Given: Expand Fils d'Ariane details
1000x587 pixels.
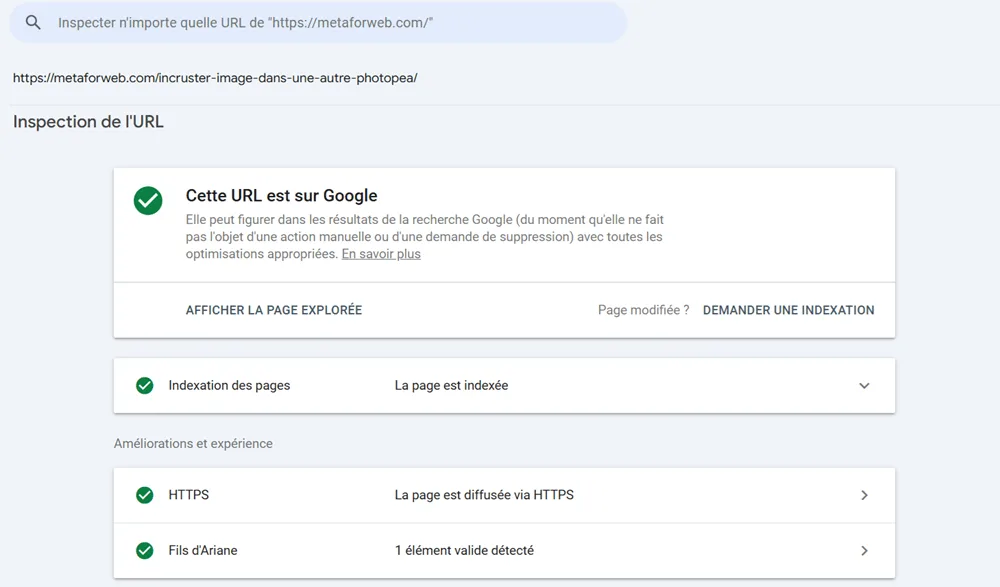Looking at the screenshot, I should [864, 550].
